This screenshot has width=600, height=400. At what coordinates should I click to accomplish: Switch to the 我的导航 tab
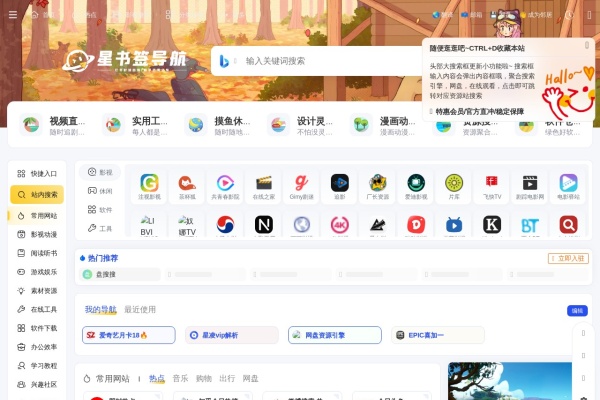point(100,309)
